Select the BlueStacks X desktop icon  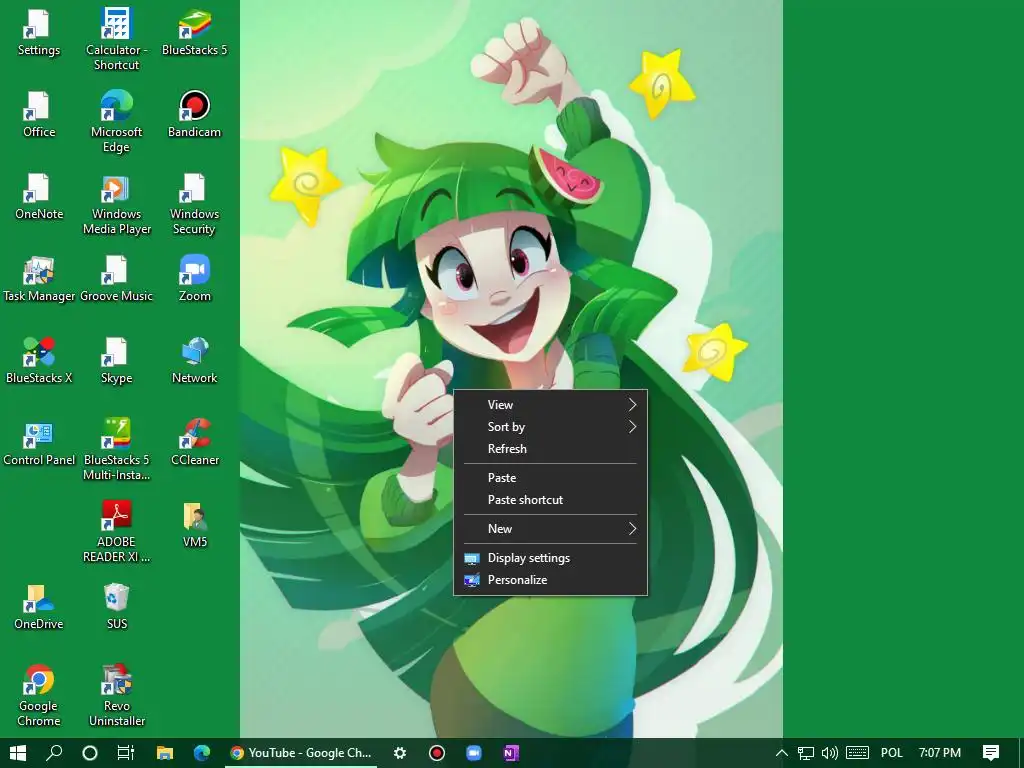39,360
